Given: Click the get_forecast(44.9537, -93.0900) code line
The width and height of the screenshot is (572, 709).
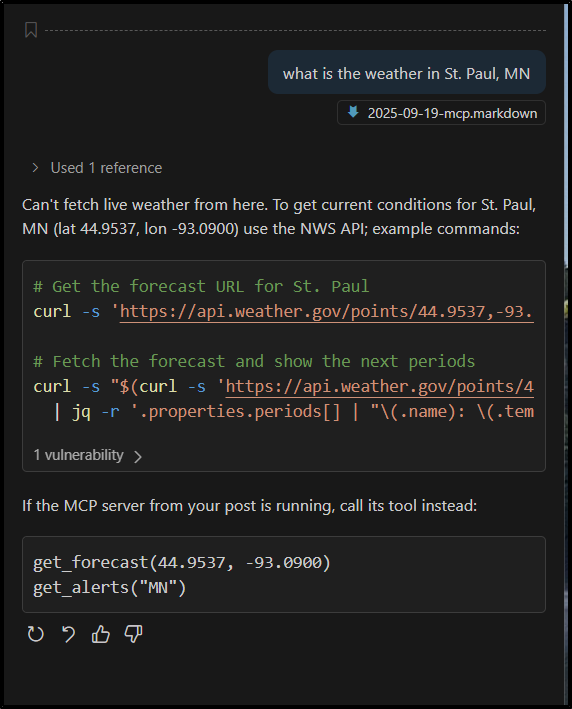Looking at the screenshot, I should [x=182, y=562].
